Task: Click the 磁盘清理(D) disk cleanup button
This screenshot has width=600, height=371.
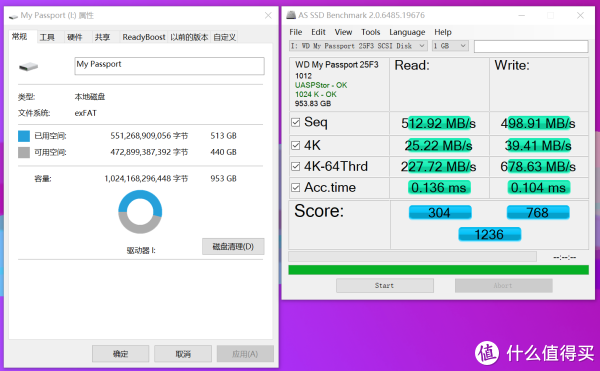Action: tap(233, 247)
